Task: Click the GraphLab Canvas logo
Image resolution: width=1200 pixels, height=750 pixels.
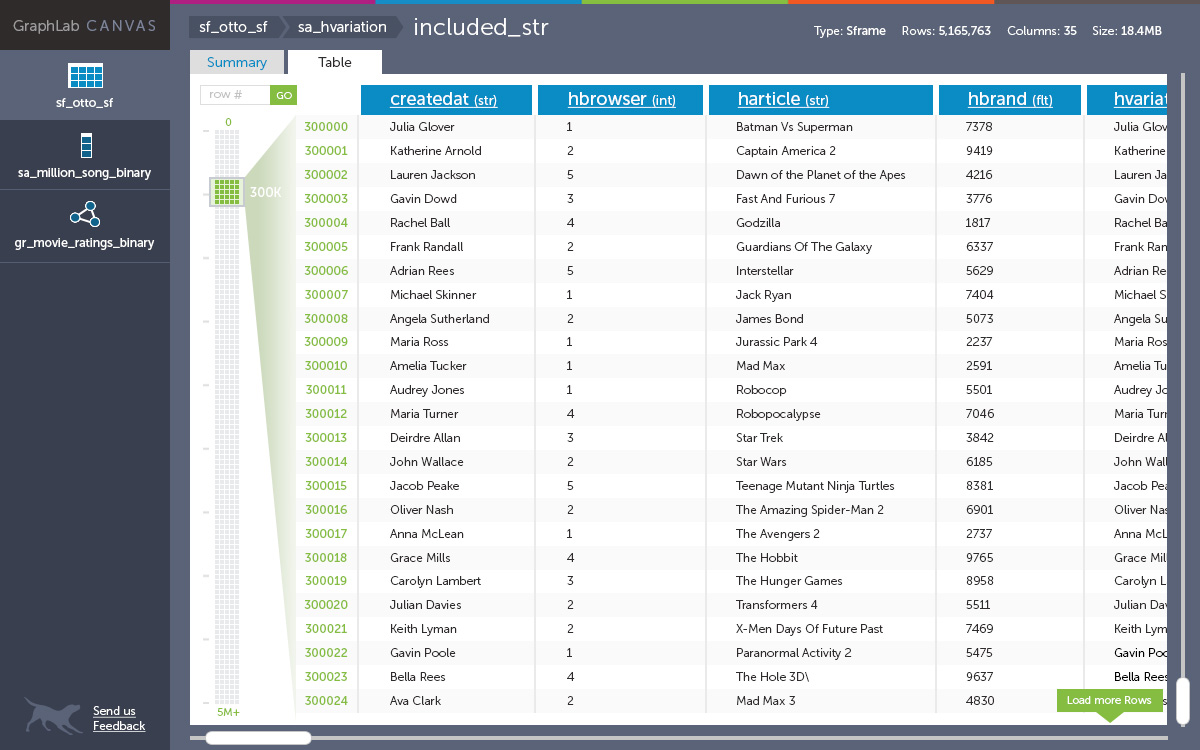Action: point(85,26)
